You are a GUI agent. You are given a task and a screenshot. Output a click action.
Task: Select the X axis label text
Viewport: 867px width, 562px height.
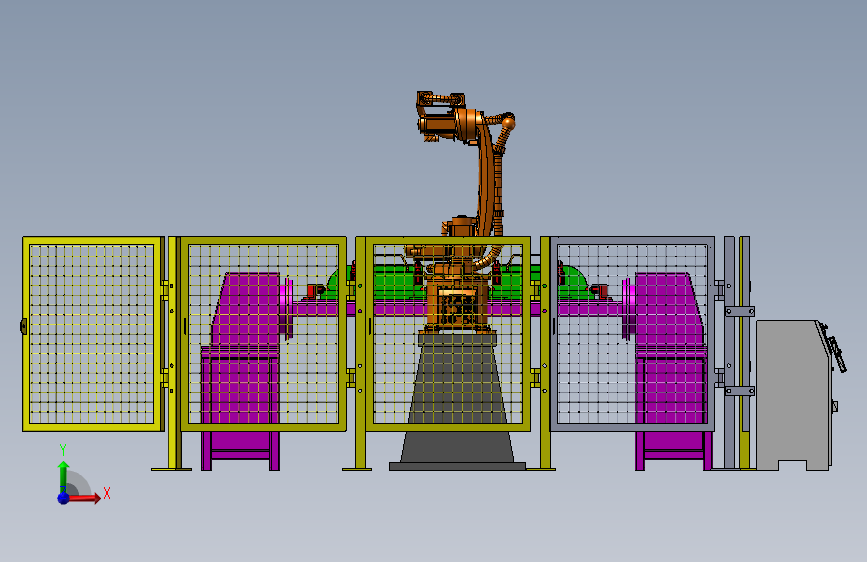point(107,493)
